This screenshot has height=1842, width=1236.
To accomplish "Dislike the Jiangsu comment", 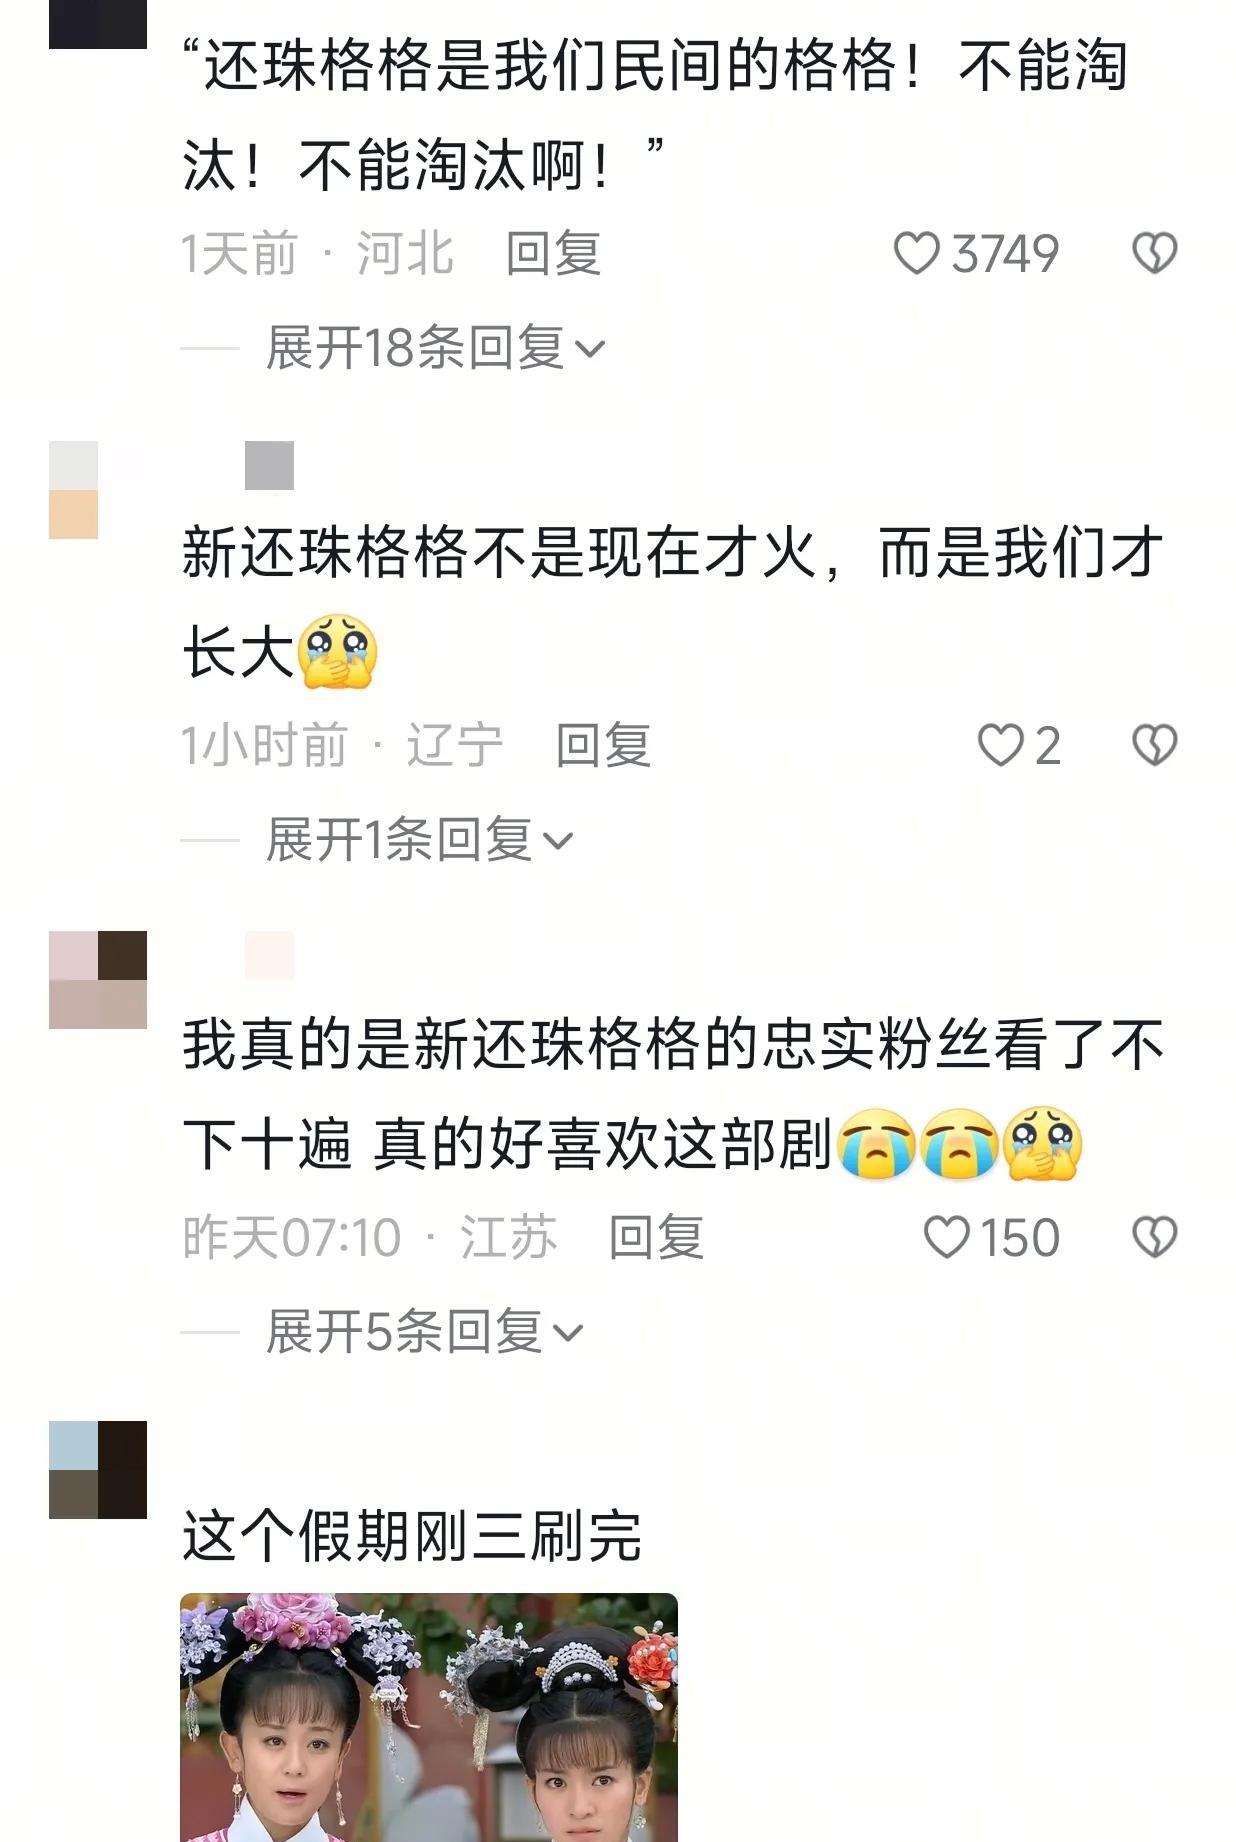I will (x=1154, y=1238).
